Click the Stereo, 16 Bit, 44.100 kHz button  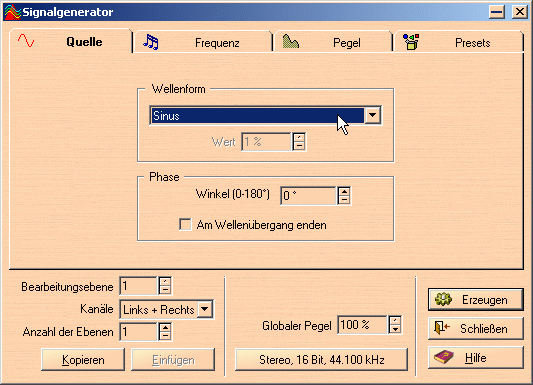point(321,360)
